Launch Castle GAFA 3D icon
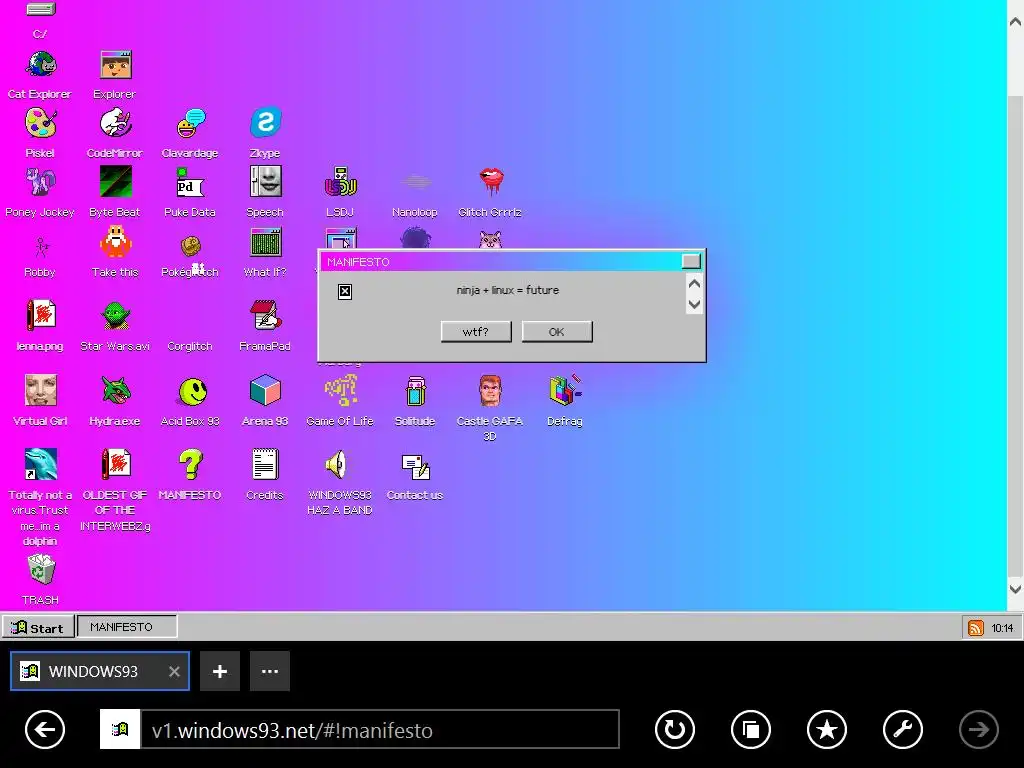Viewport: 1024px width, 768px height. click(490, 391)
